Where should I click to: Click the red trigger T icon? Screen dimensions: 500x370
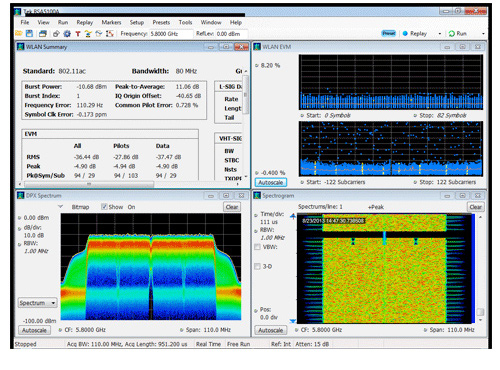(78, 34)
